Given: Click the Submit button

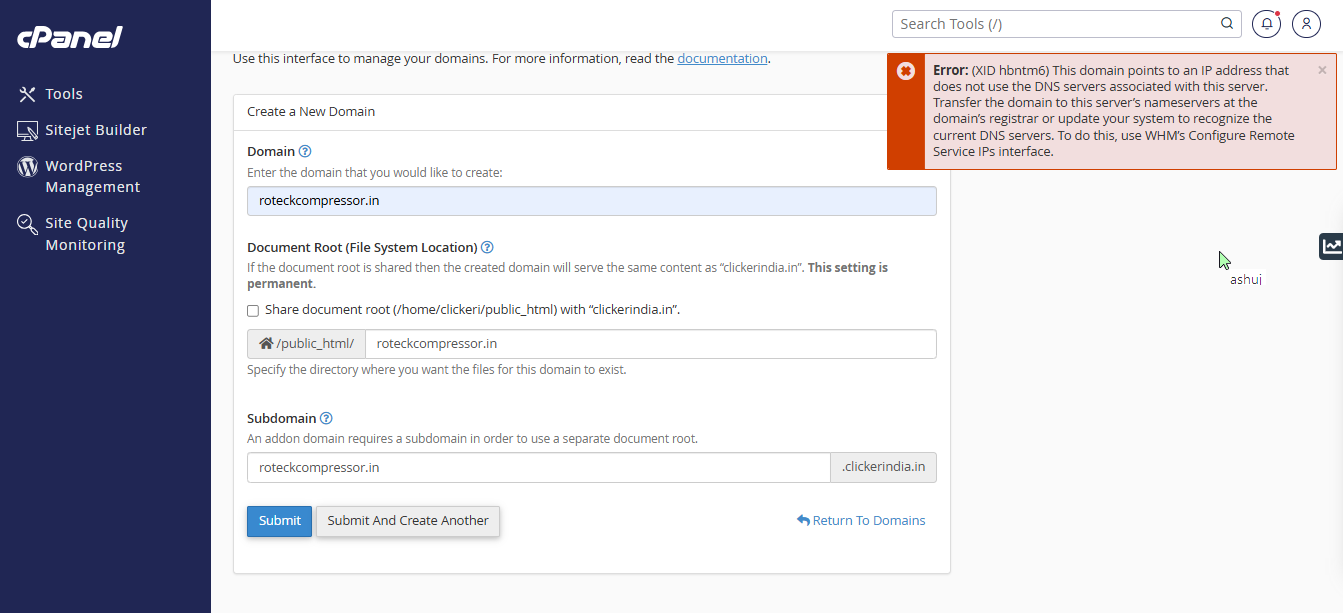Looking at the screenshot, I should (x=279, y=521).
